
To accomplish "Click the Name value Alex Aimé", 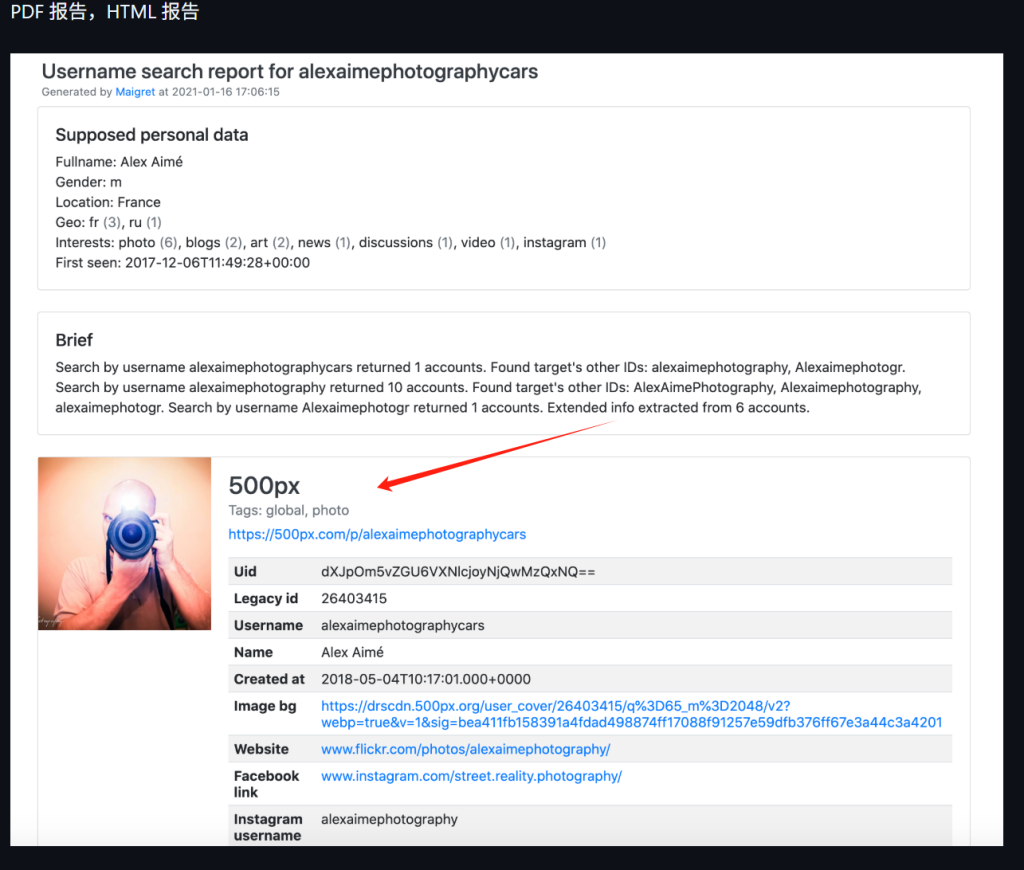I will 352,652.
